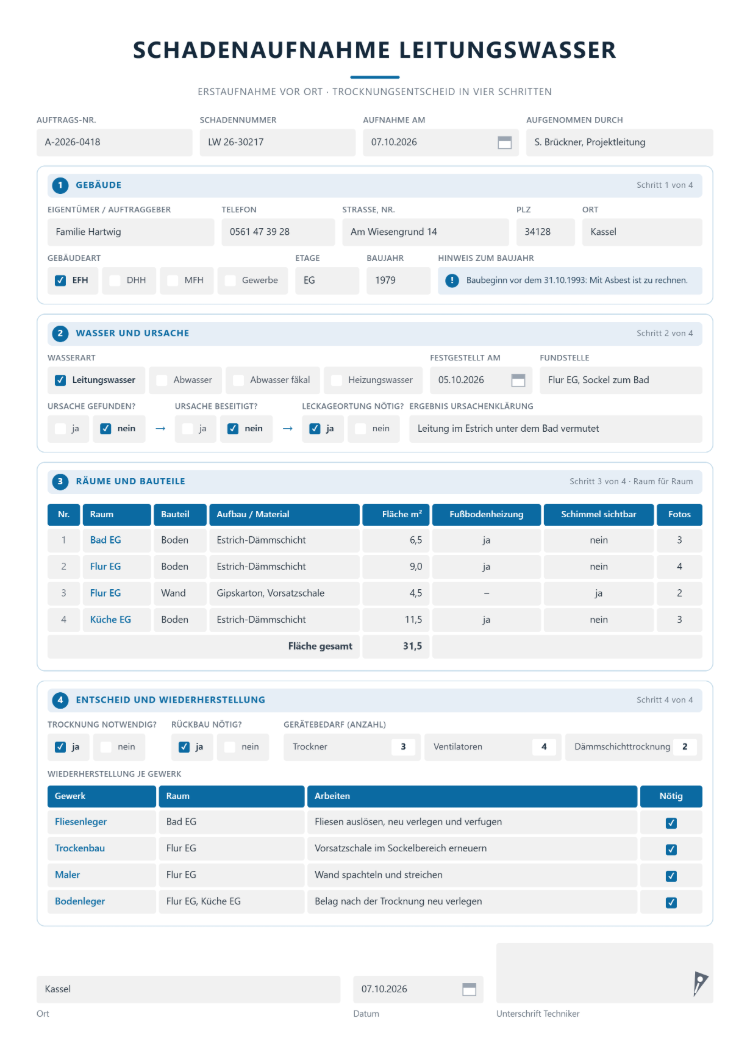750x1060 pixels.
Task: Click the Schimmel sichtbar column header
Action: click(599, 514)
